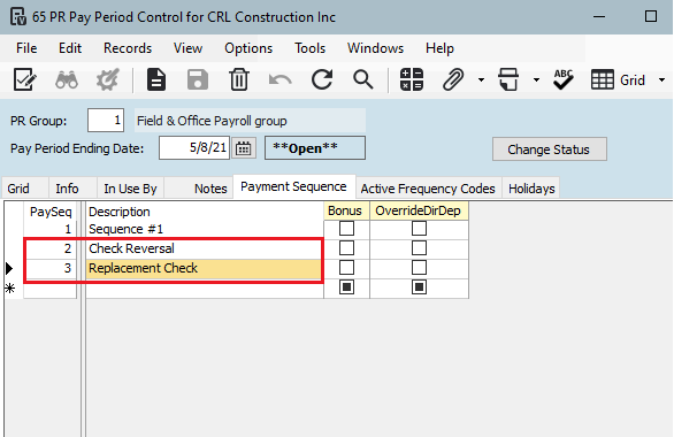Click the printer icon
This screenshot has height=437, width=673.
[x=509, y=80]
